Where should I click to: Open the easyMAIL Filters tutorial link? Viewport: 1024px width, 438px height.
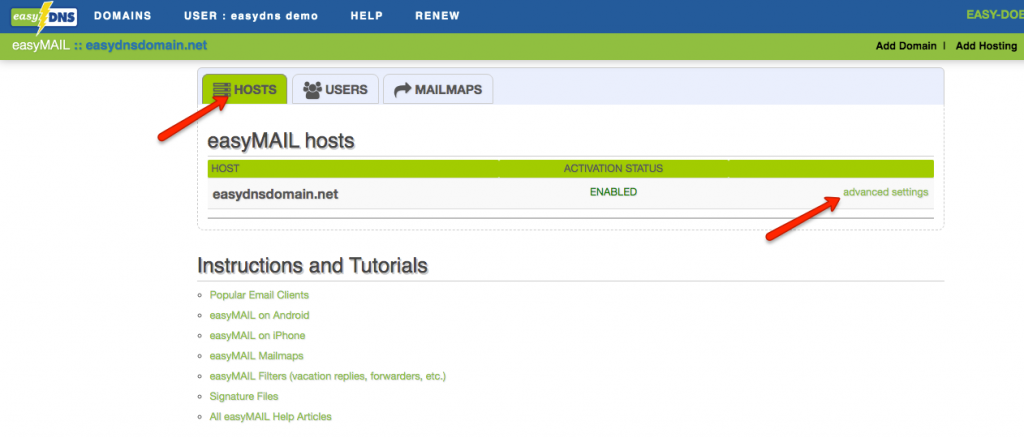click(327, 376)
